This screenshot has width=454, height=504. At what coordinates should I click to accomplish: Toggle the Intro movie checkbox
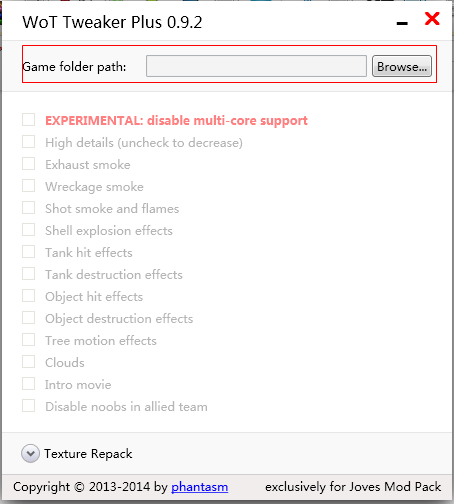28,384
